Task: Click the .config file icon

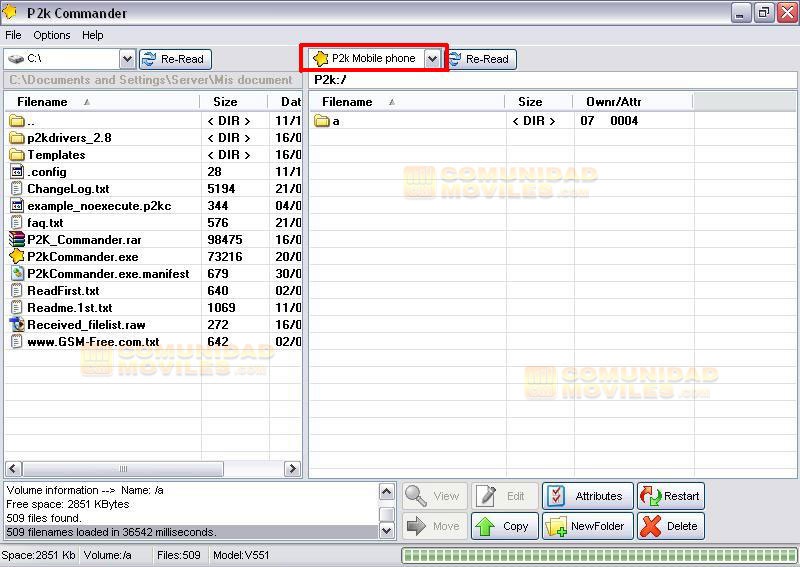Action: click(17, 171)
